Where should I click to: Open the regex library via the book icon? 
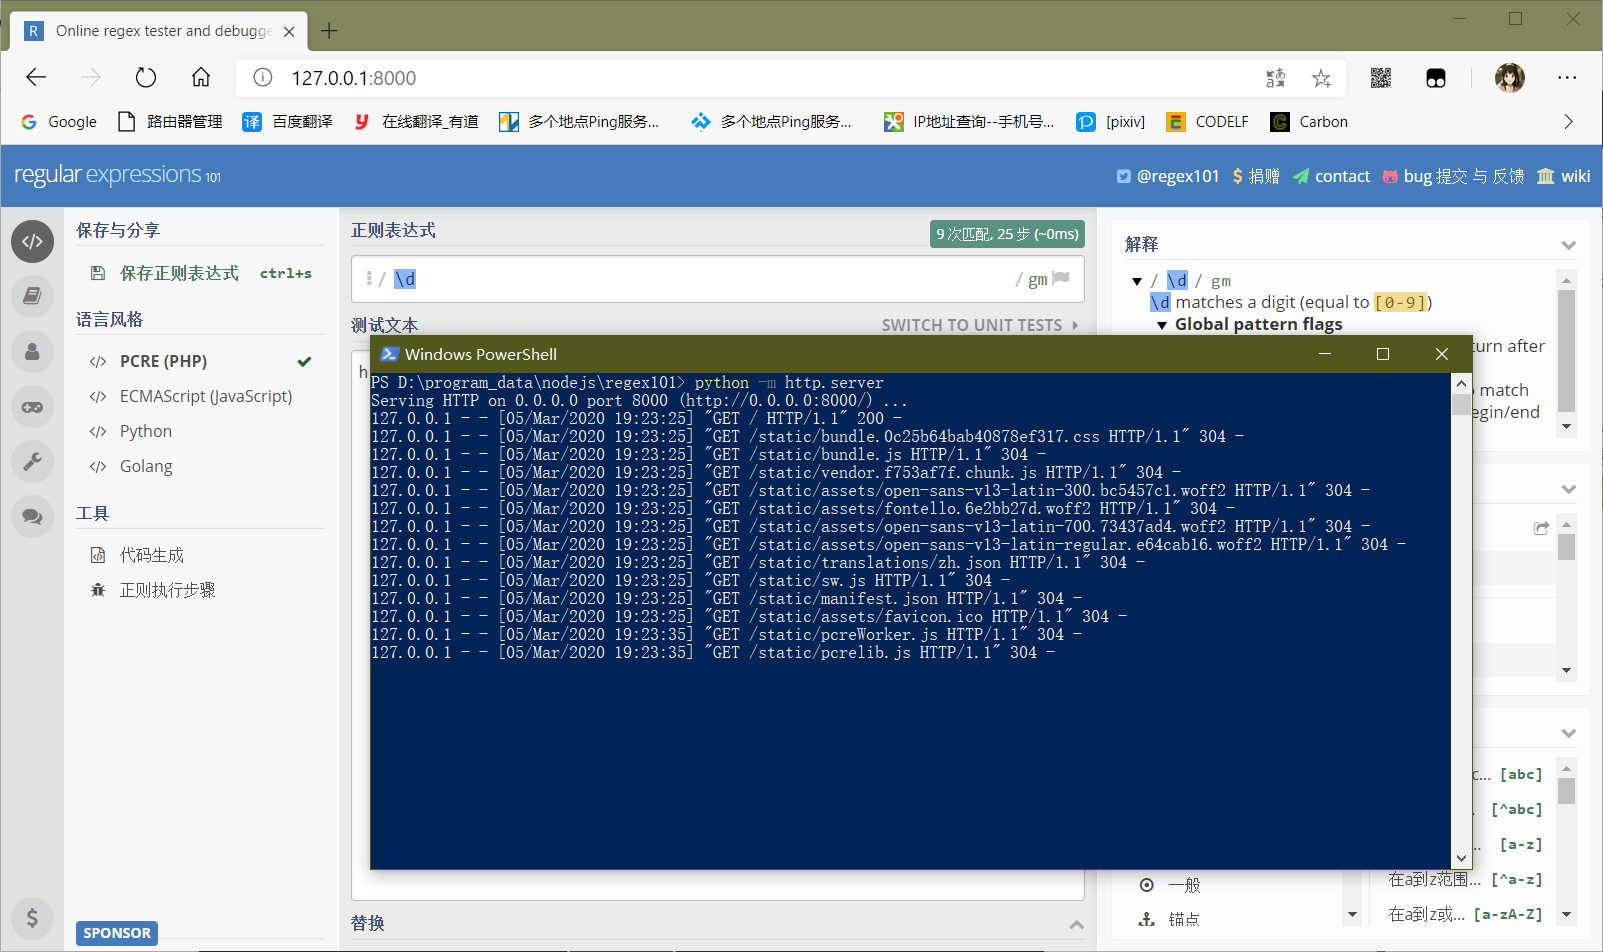click(x=32, y=296)
